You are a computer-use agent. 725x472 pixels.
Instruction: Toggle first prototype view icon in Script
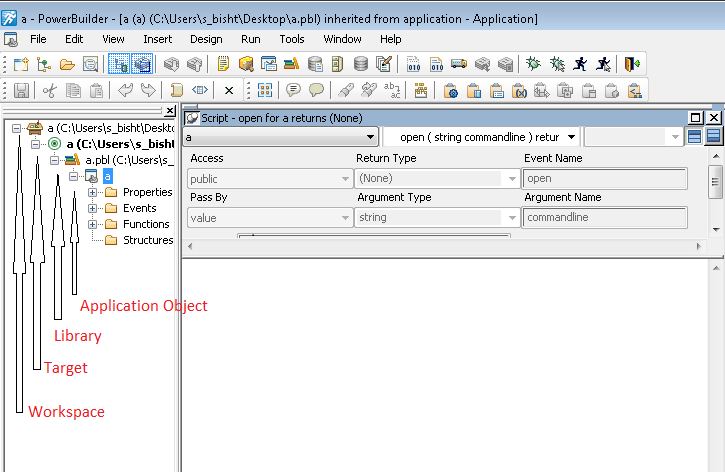(x=694, y=137)
